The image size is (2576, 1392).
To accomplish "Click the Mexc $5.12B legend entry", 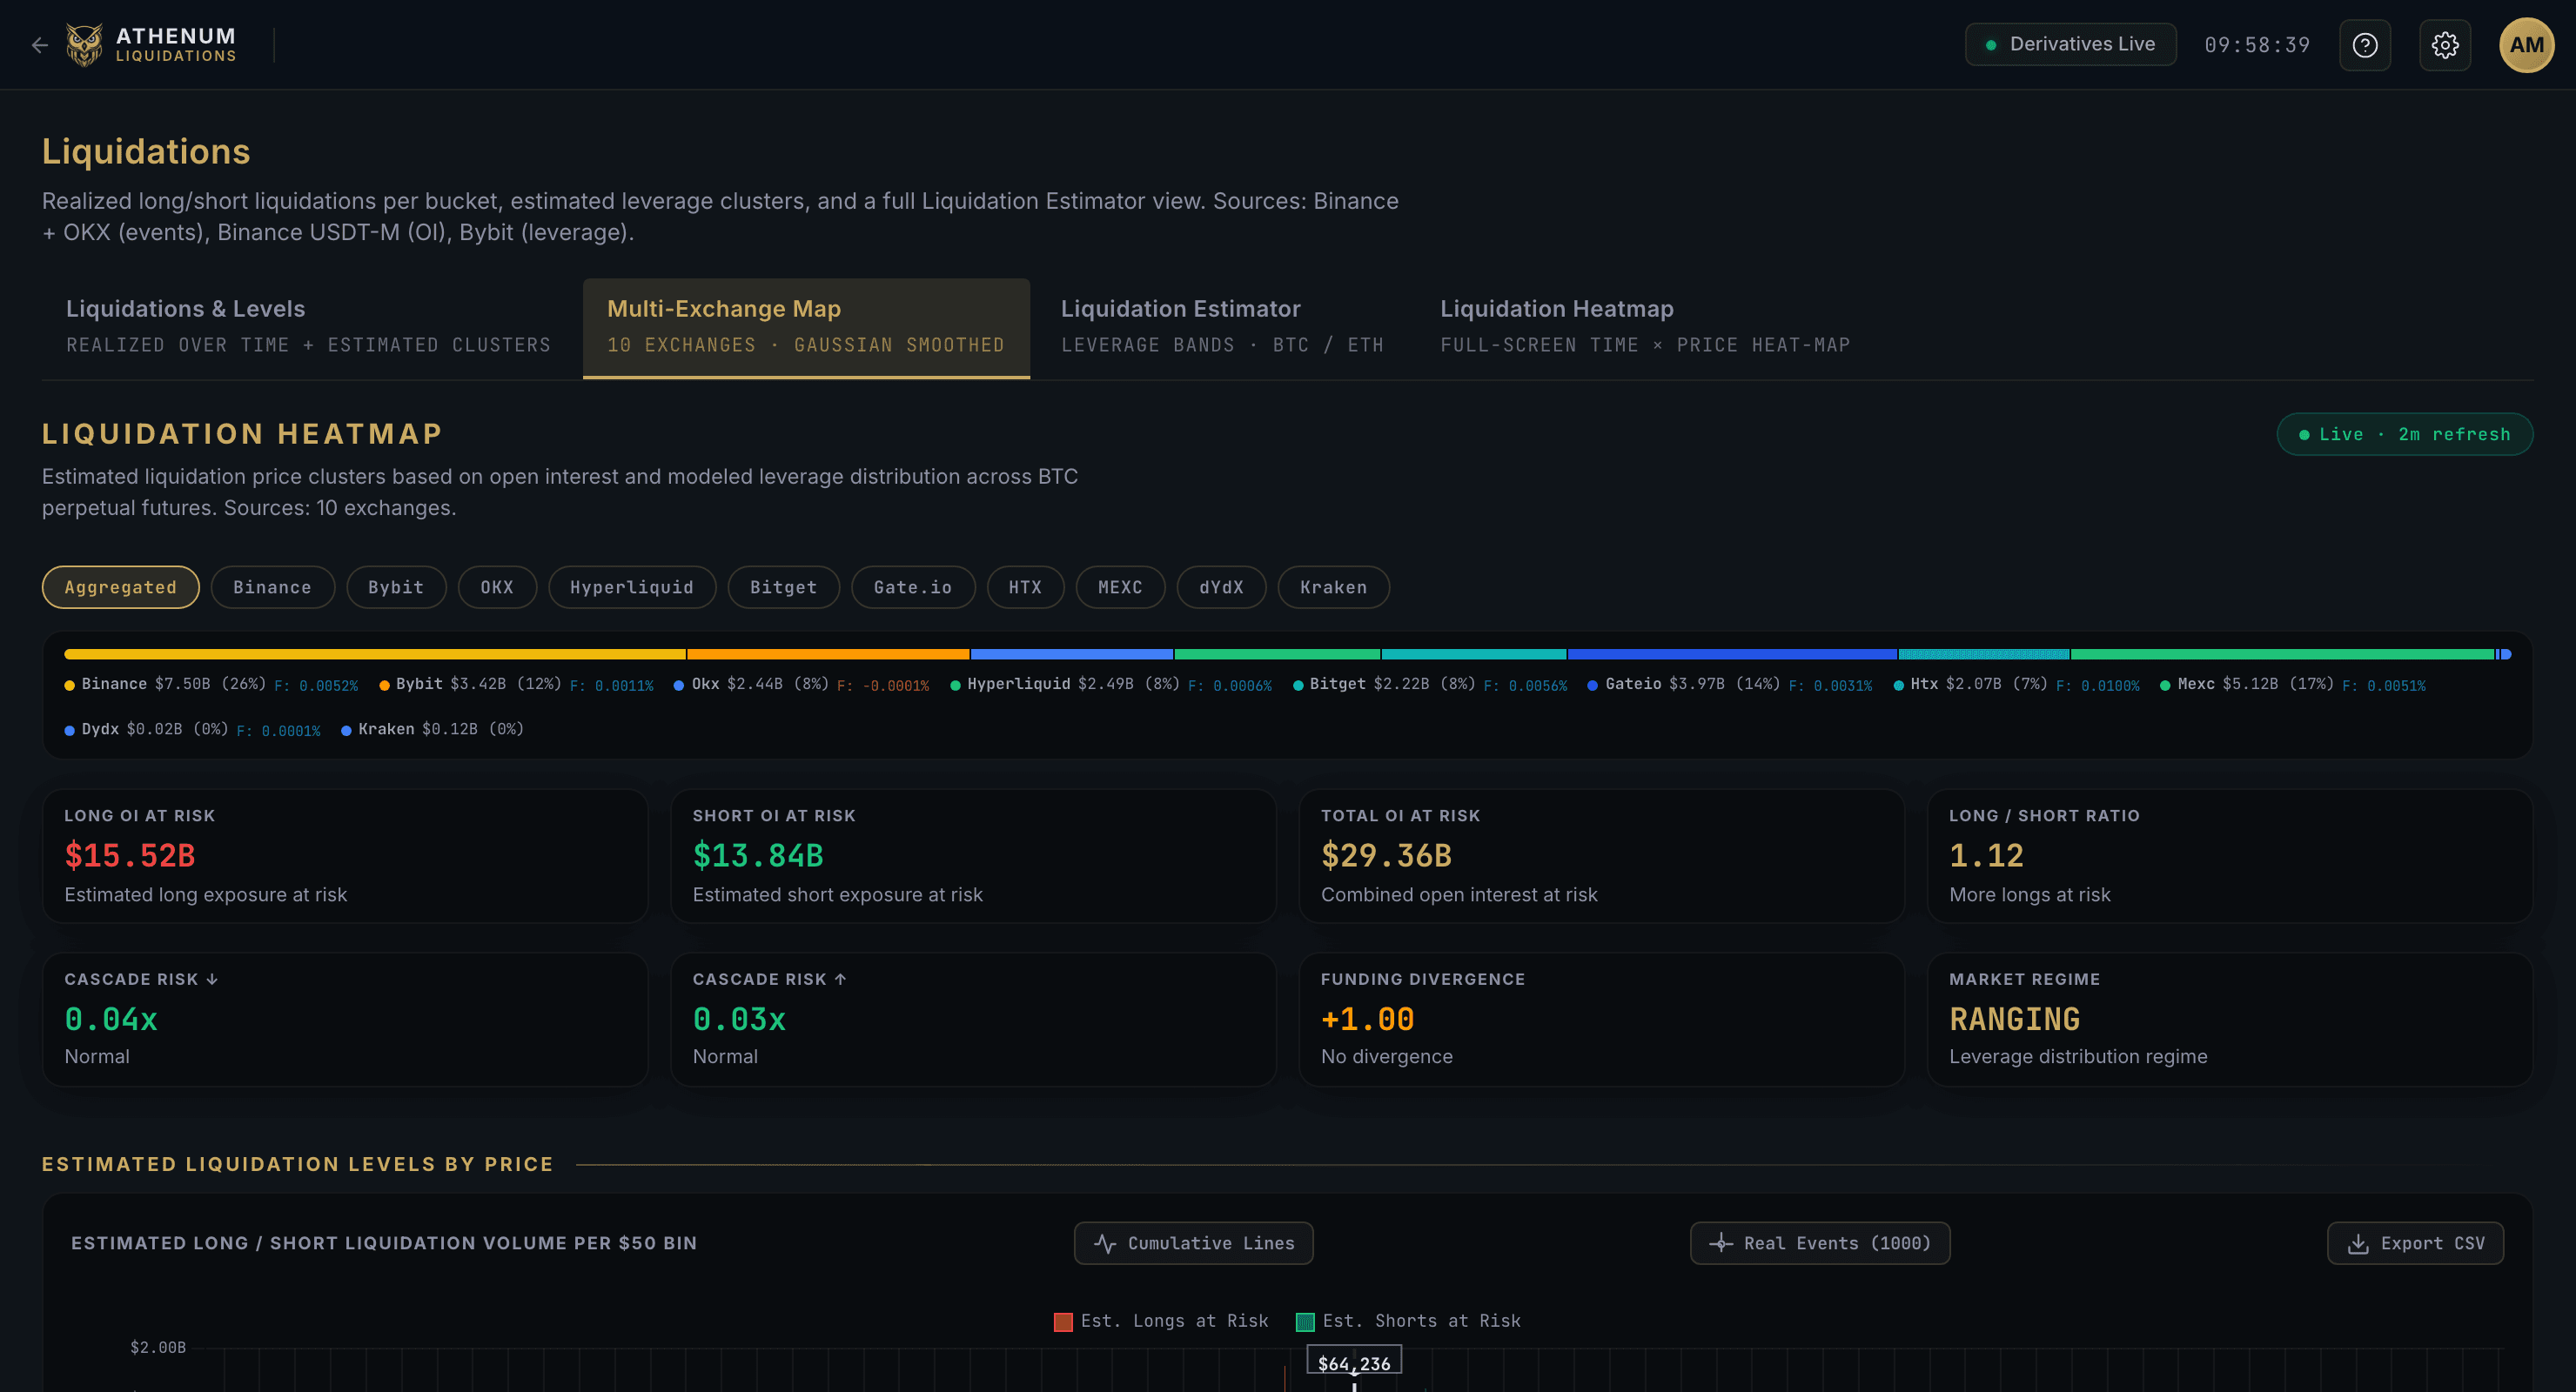I will click(2293, 685).
